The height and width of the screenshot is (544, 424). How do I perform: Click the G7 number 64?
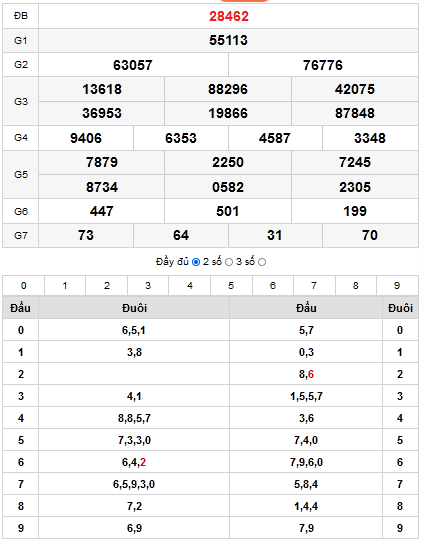pyautogui.click(x=181, y=235)
